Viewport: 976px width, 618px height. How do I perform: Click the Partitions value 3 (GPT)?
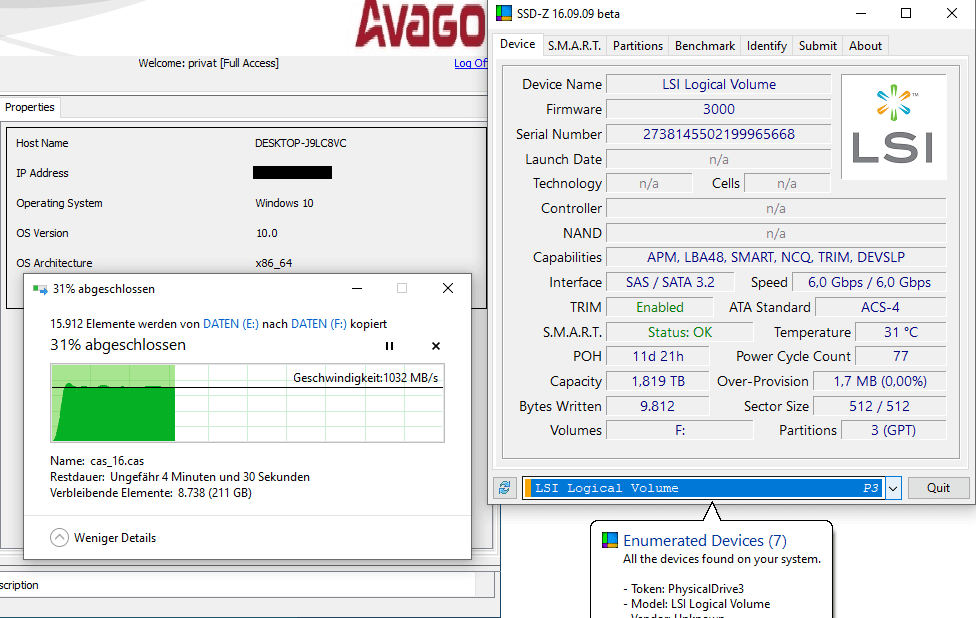point(893,431)
